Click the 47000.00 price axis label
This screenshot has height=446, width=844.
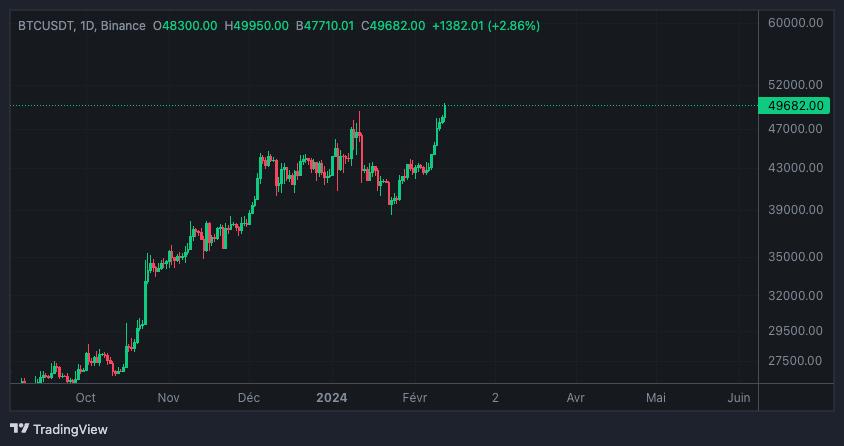point(796,129)
